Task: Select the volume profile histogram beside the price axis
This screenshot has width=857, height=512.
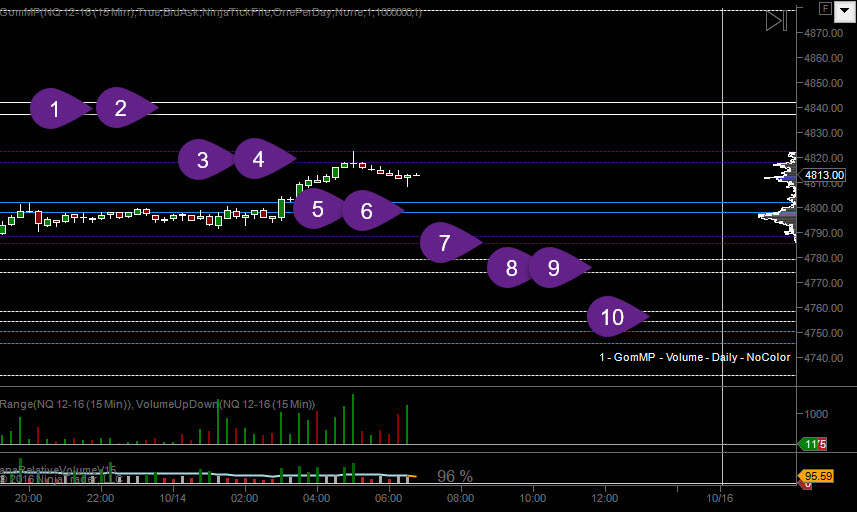Action: (779, 197)
